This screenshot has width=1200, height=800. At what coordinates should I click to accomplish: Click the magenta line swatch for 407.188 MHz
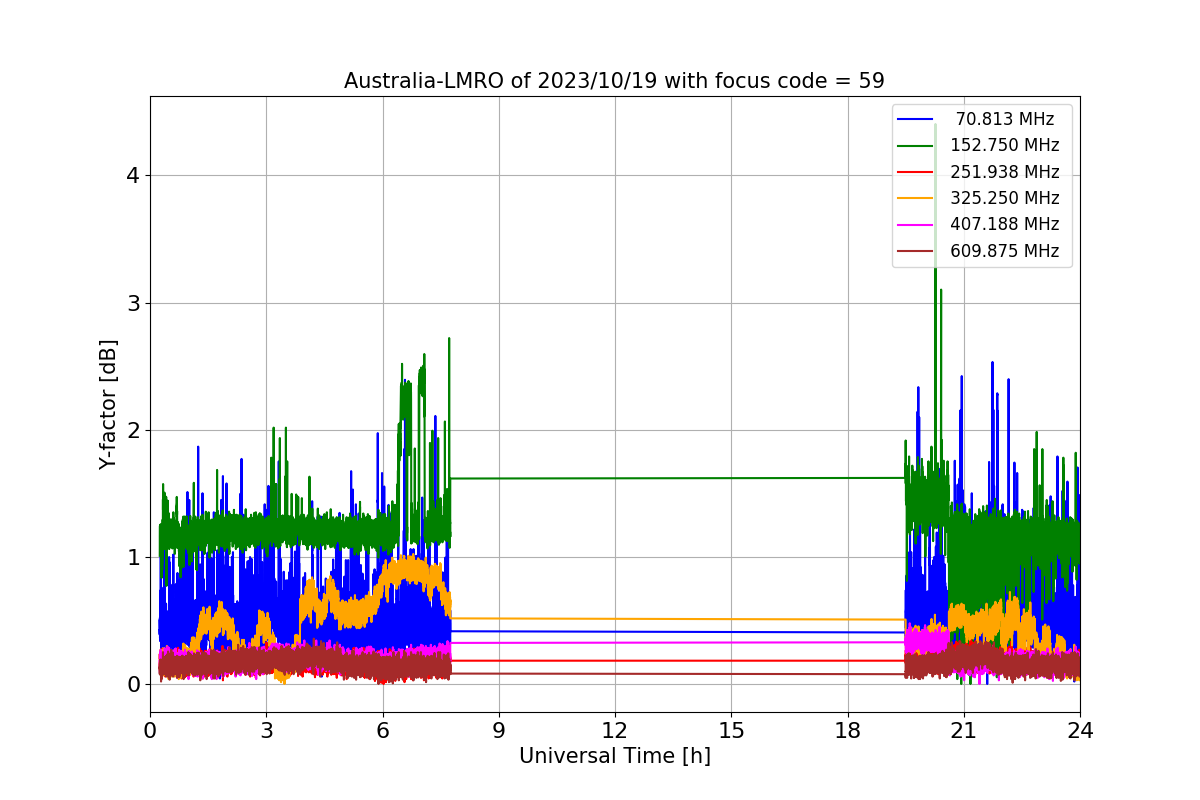click(x=915, y=225)
